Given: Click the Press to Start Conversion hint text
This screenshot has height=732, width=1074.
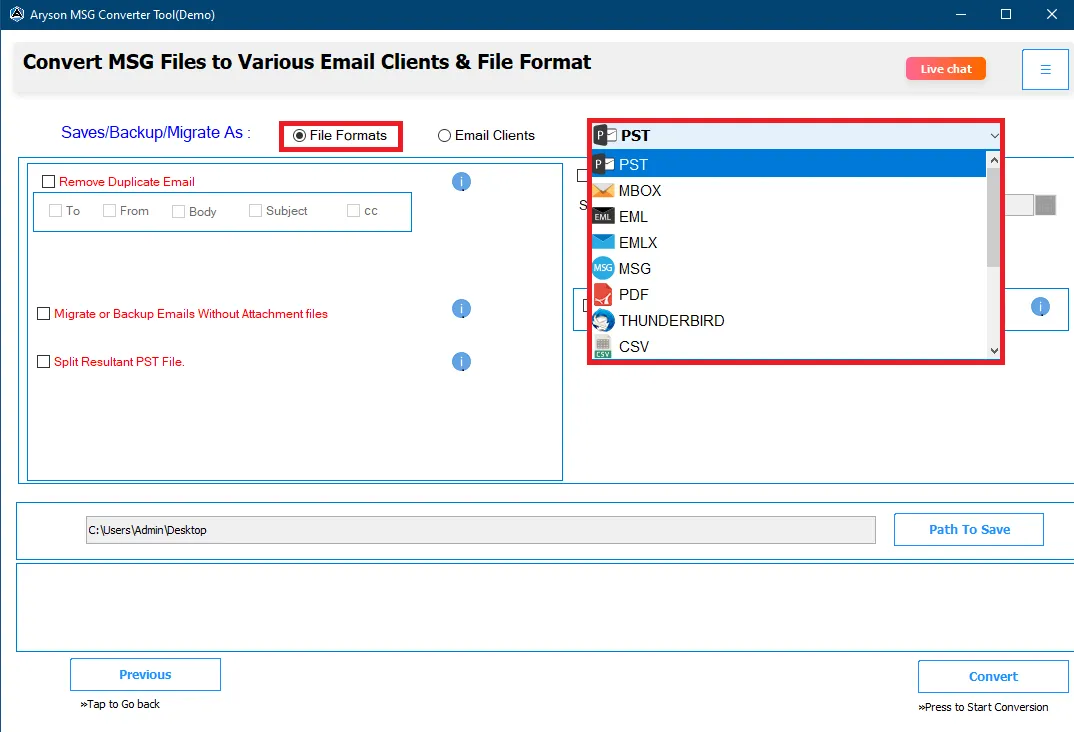Looking at the screenshot, I should click(x=983, y=707).
